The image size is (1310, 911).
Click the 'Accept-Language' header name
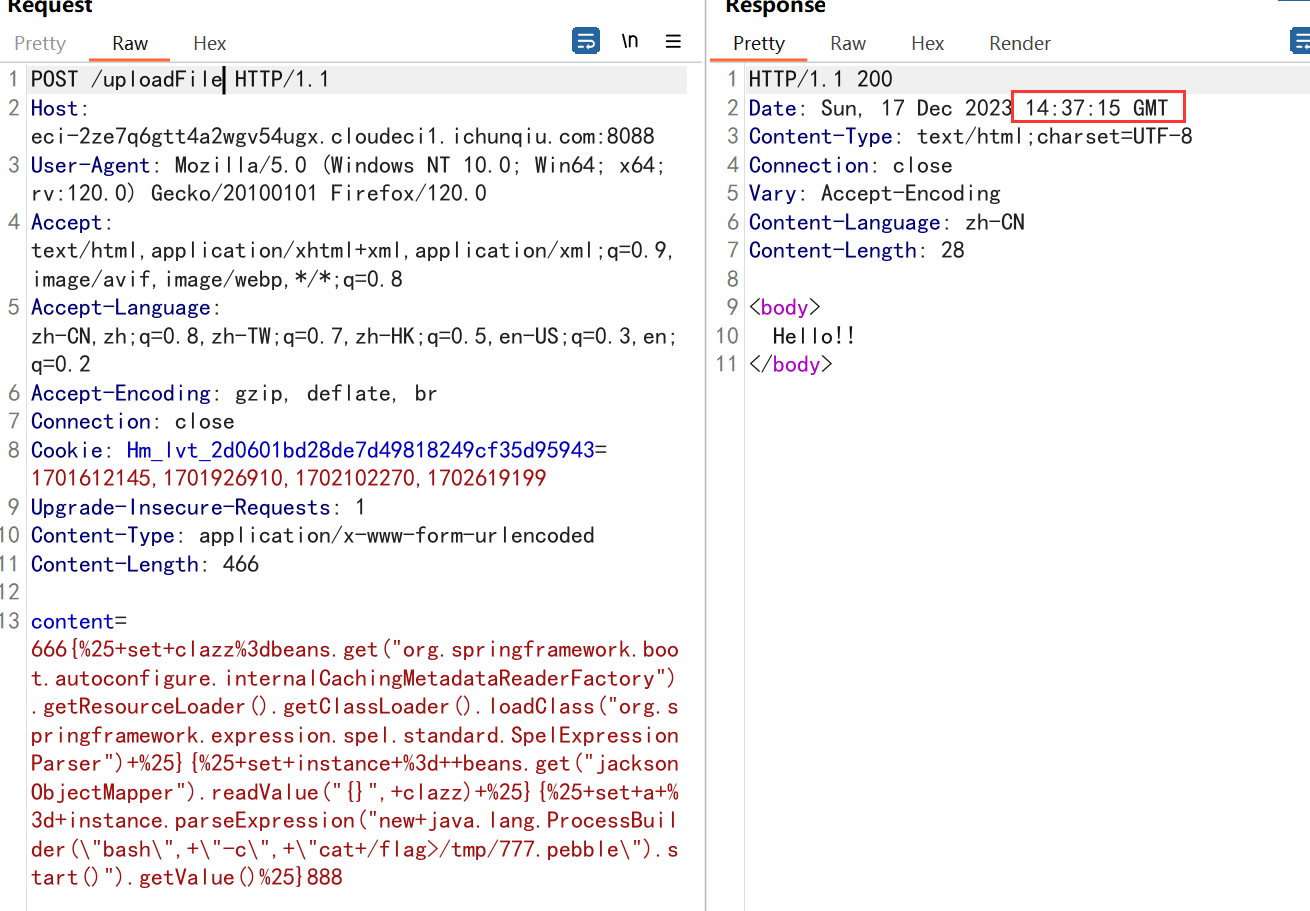click(x=121, y=307)
